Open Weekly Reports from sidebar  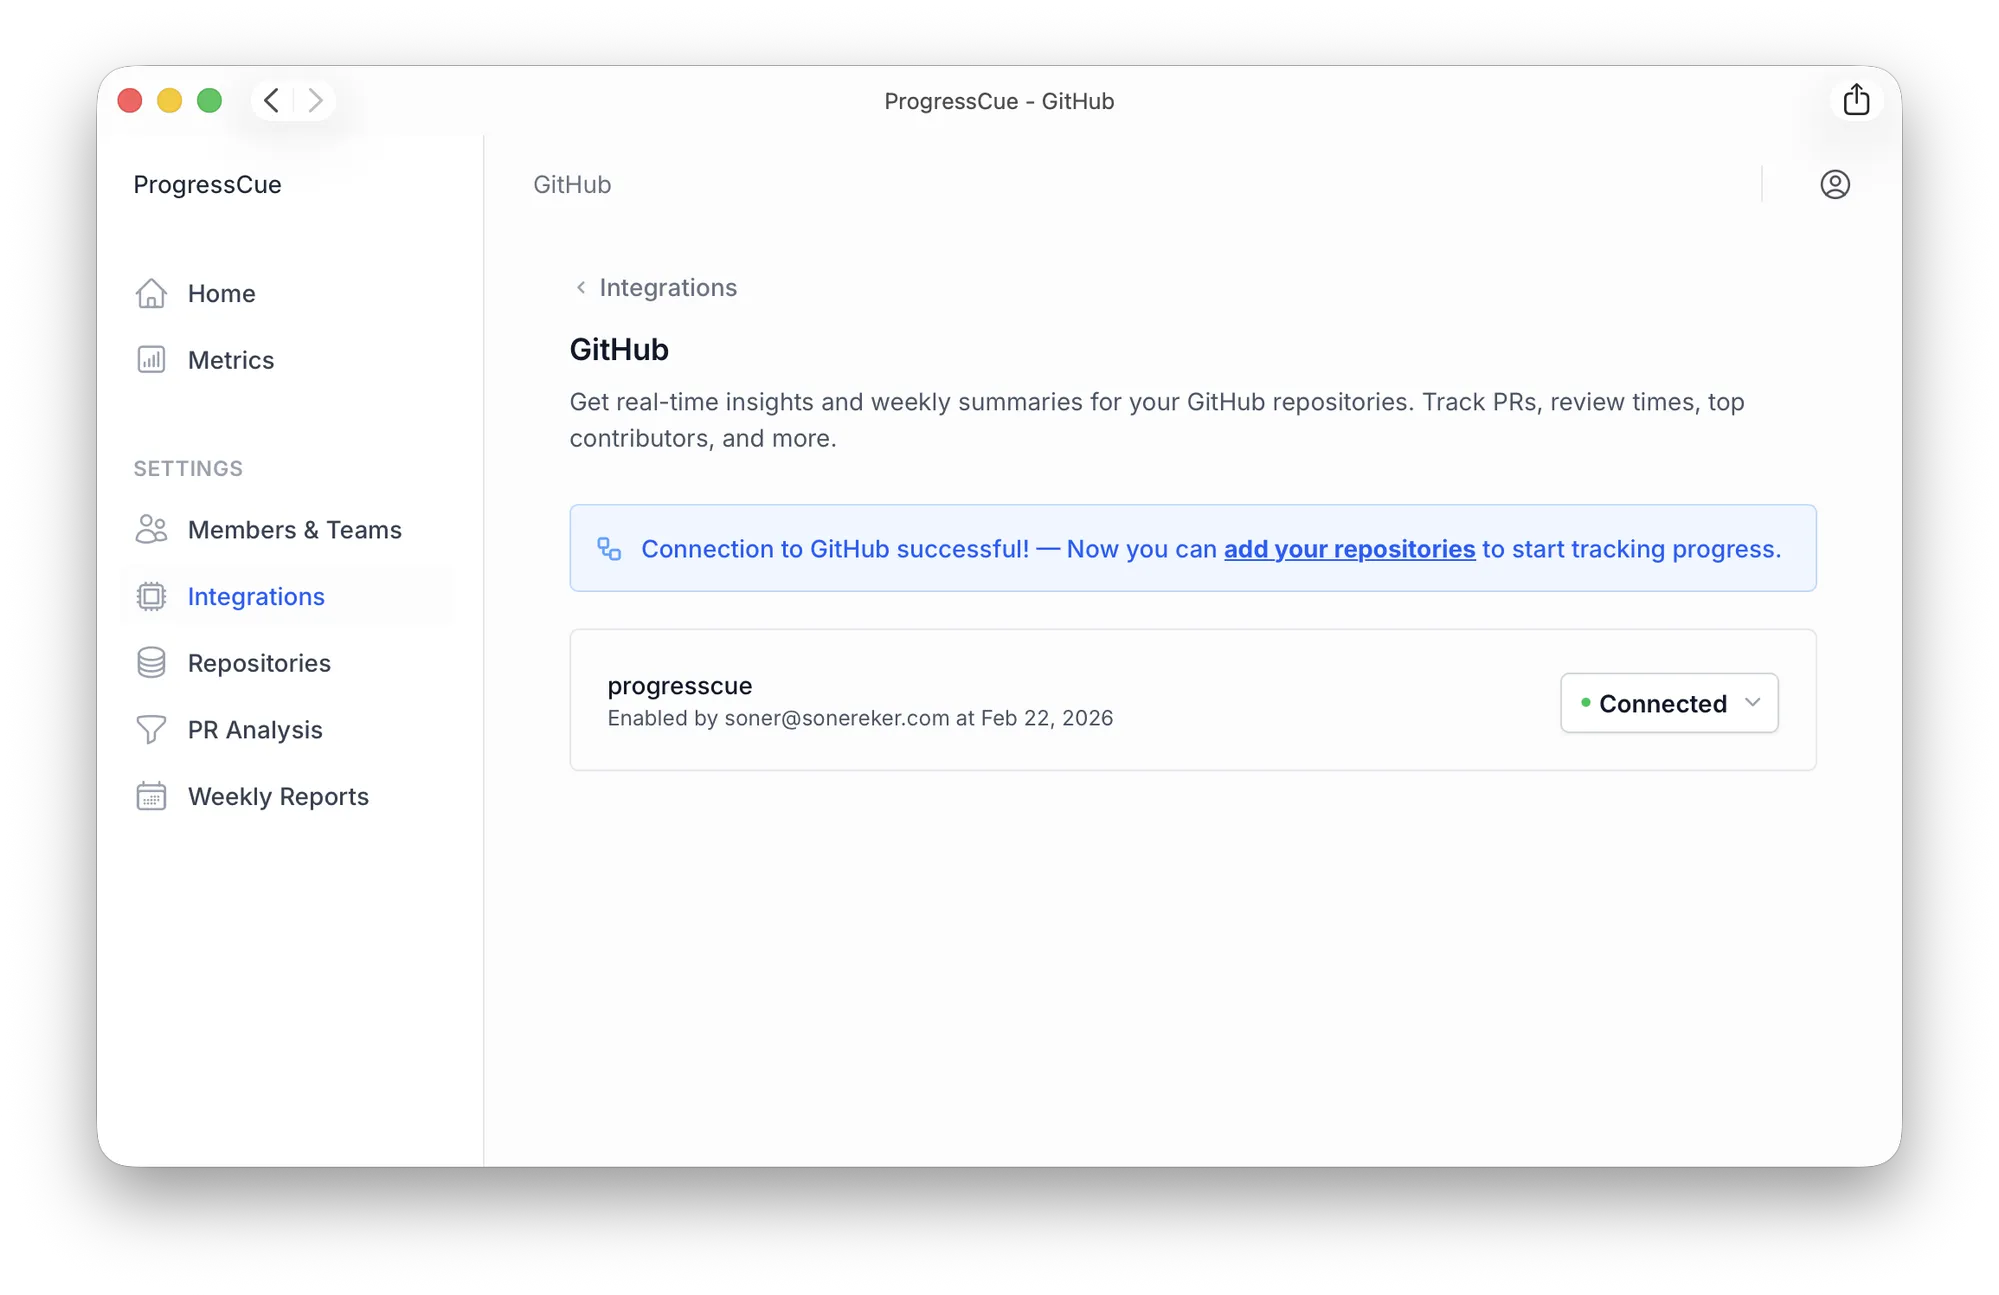(x=278, y=796)
